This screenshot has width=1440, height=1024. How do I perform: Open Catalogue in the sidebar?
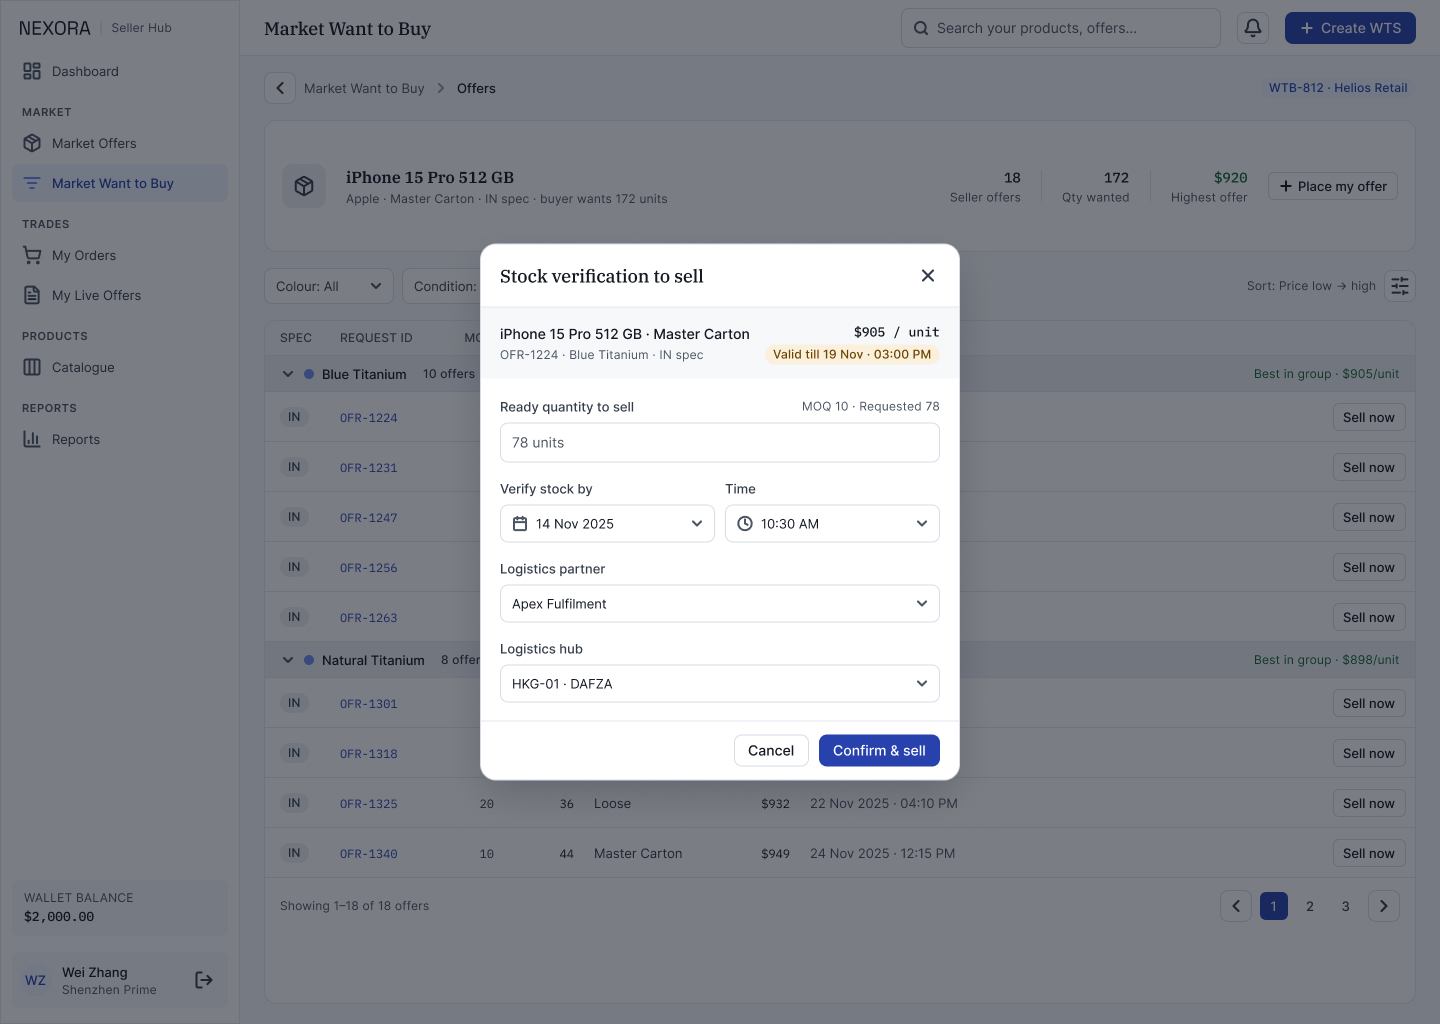coord(120,368)
